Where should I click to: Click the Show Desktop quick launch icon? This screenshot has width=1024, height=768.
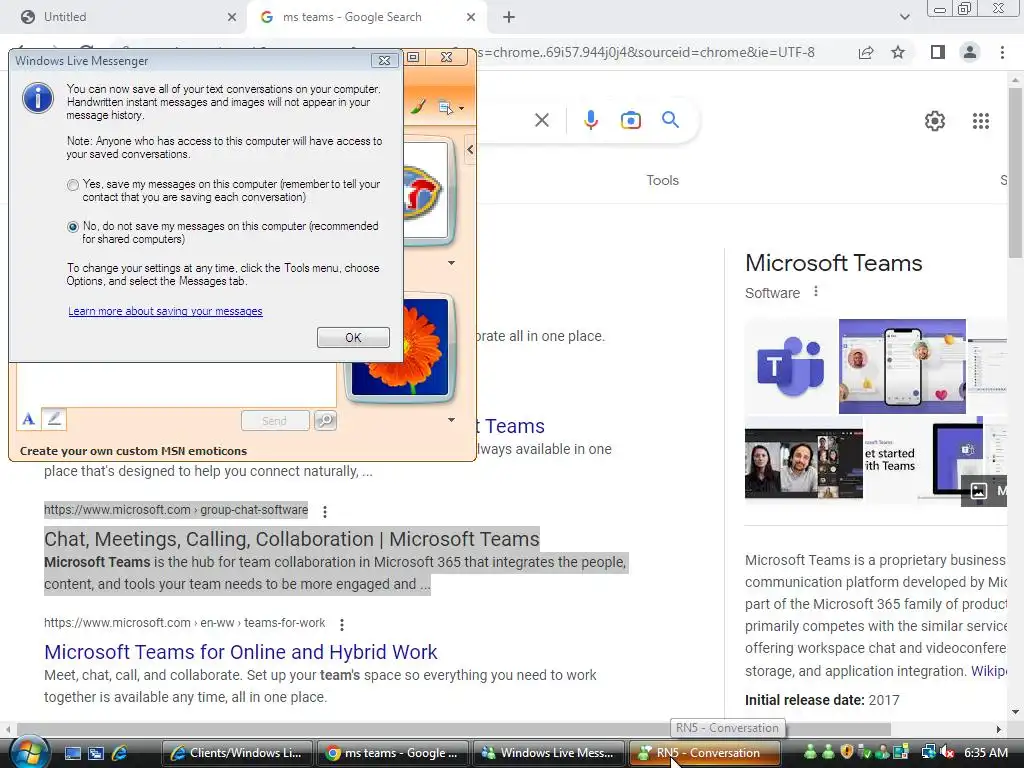(x=72, y=753)
